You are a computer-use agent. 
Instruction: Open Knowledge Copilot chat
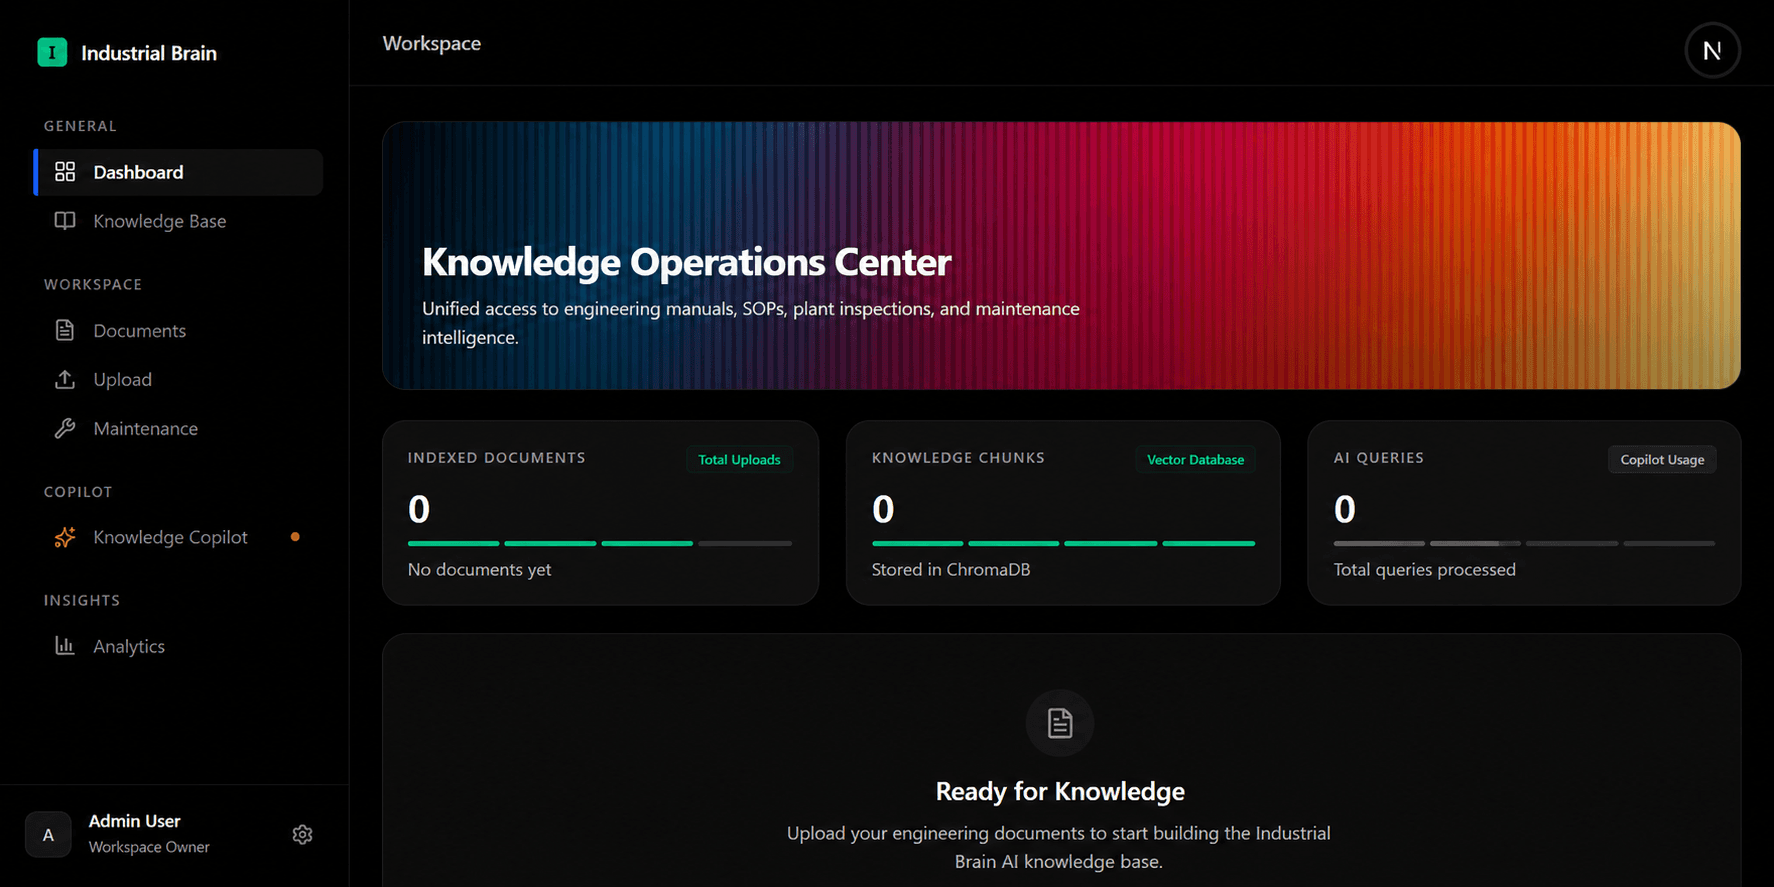coord(178,537)
